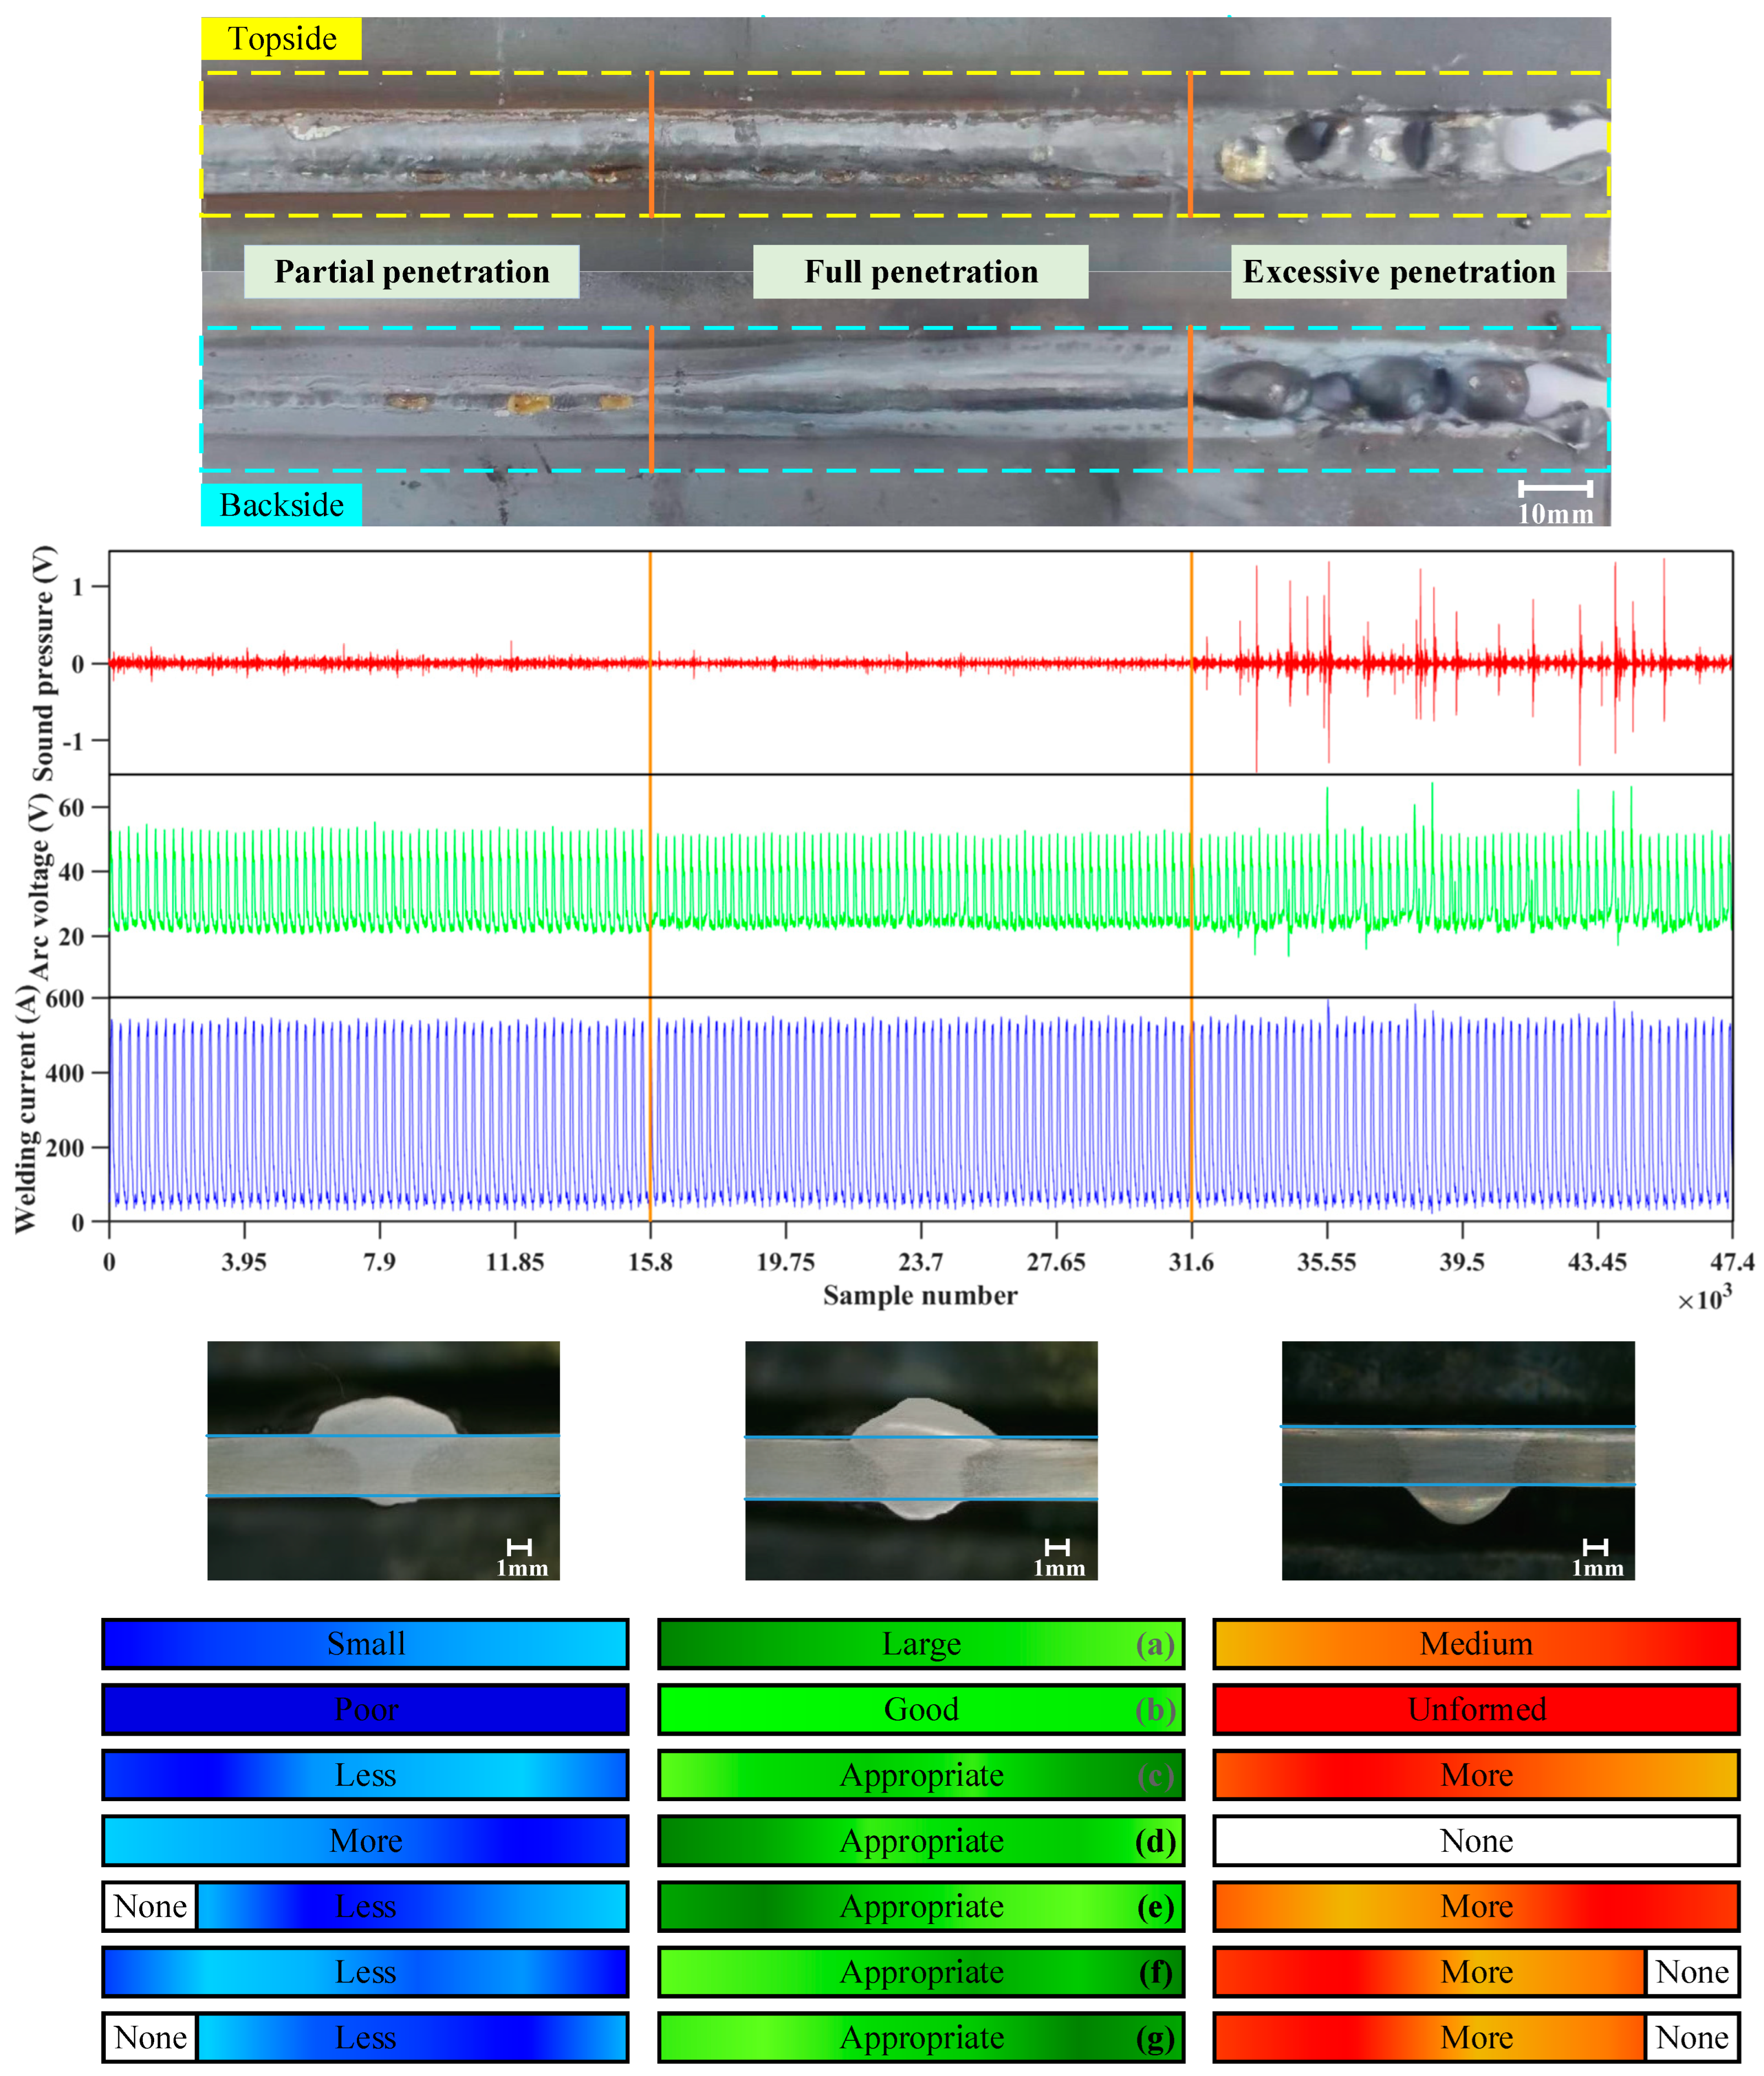Click the red Unformed bar
This screenshot has height=2076, width=1764.
point(1476,1709)
